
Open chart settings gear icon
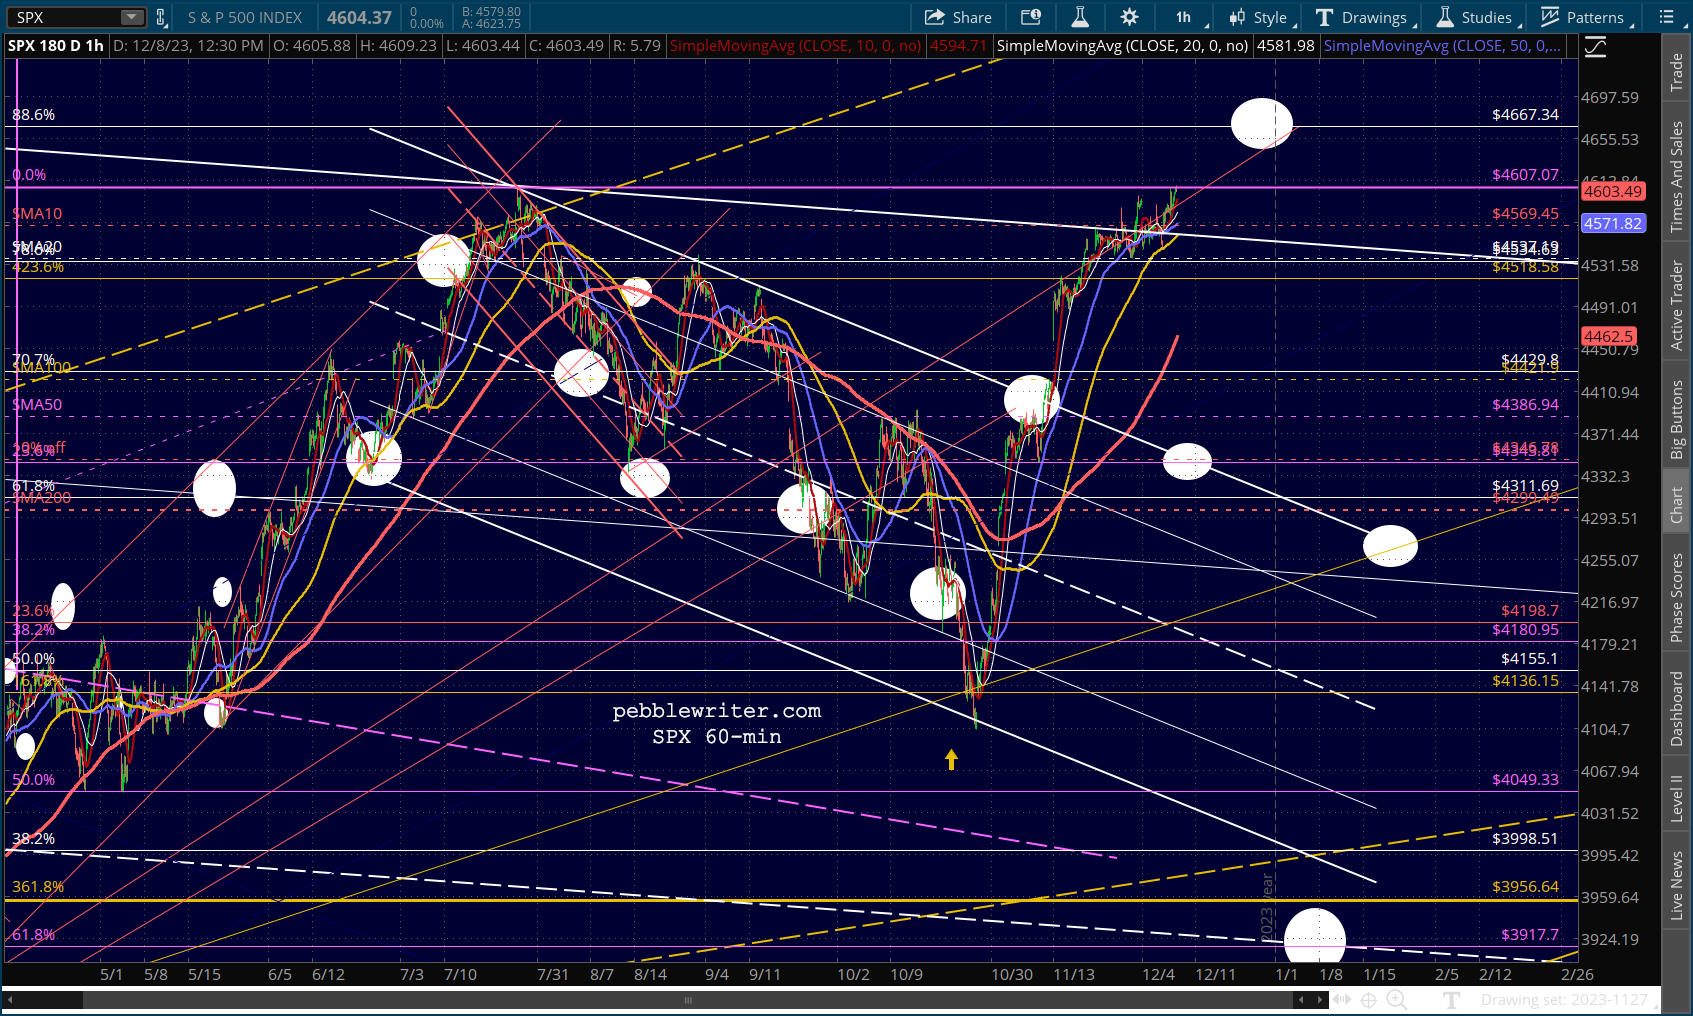(1129, 17)
